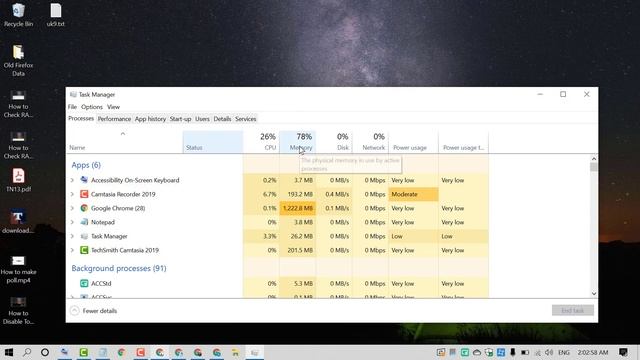Sort by the Status column header
640x360 pixels.
click(213, 142)
